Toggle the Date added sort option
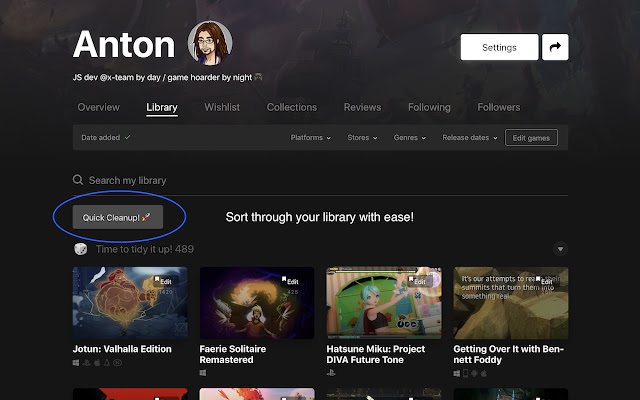Screen dimensions: 640x400 (x=105, y=138)
